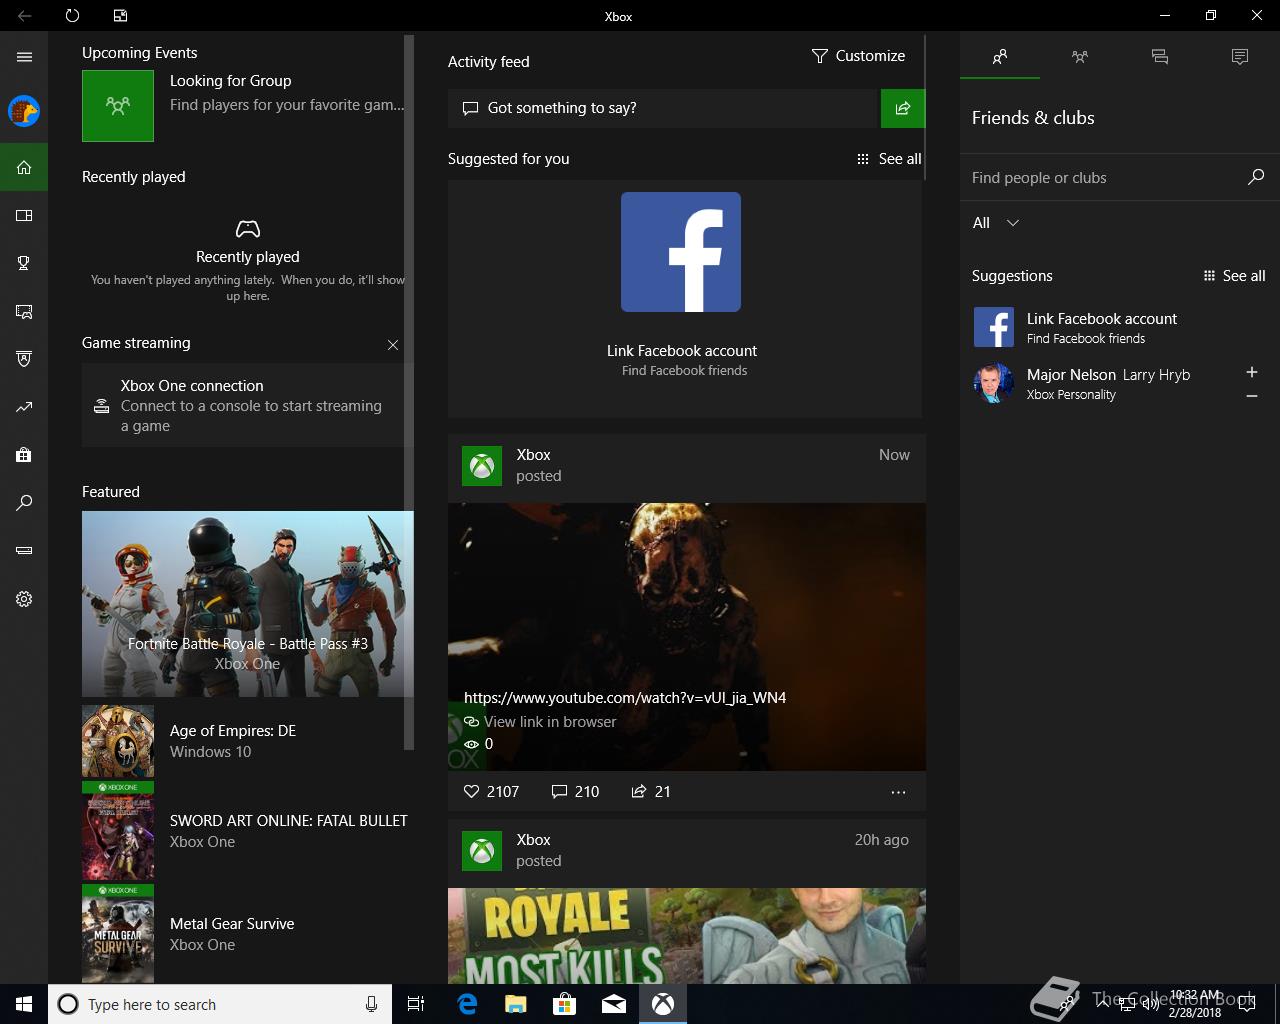This screenshot has height=1024, width=1280.
Task: Click the microphone icon in taskbar search
Action: pos(371,1004)
